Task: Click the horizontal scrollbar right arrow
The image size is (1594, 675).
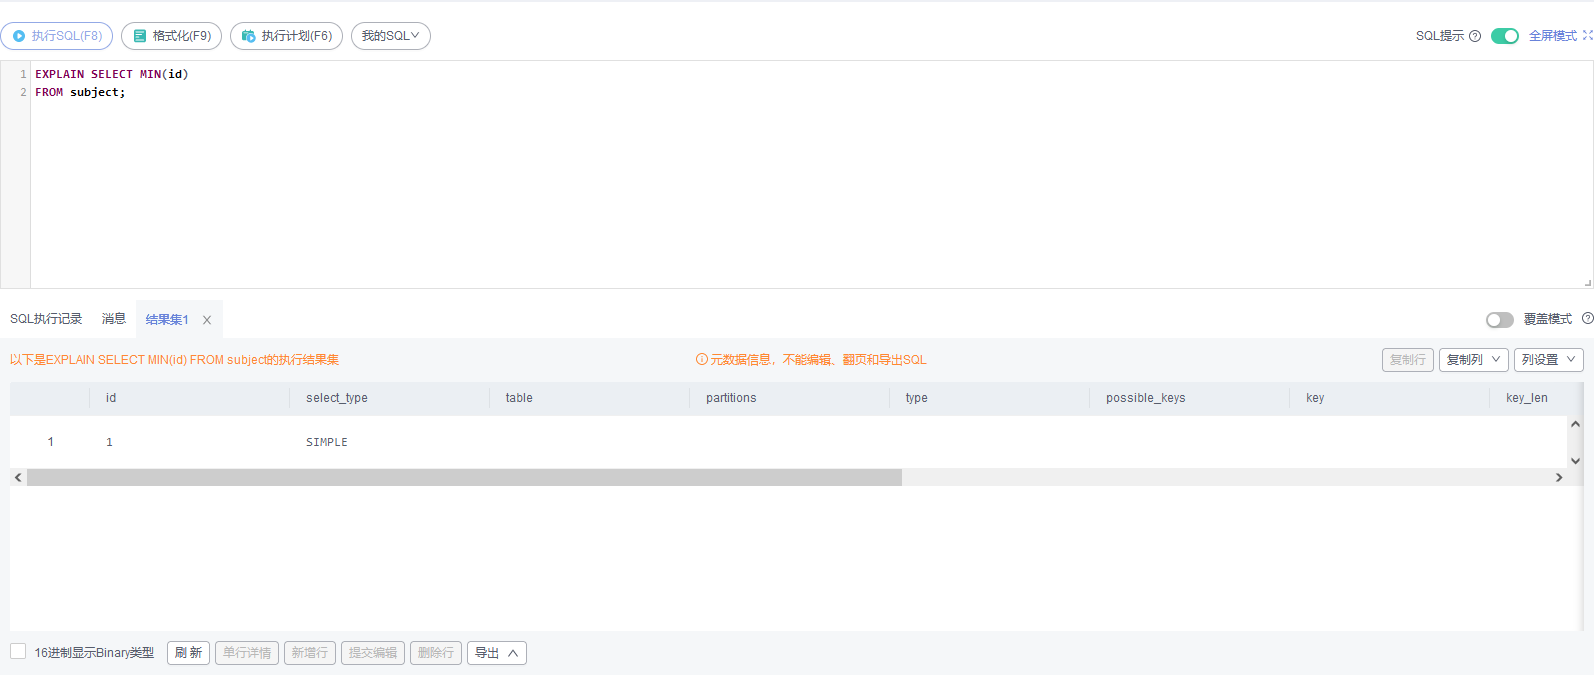Action: 1559,478
